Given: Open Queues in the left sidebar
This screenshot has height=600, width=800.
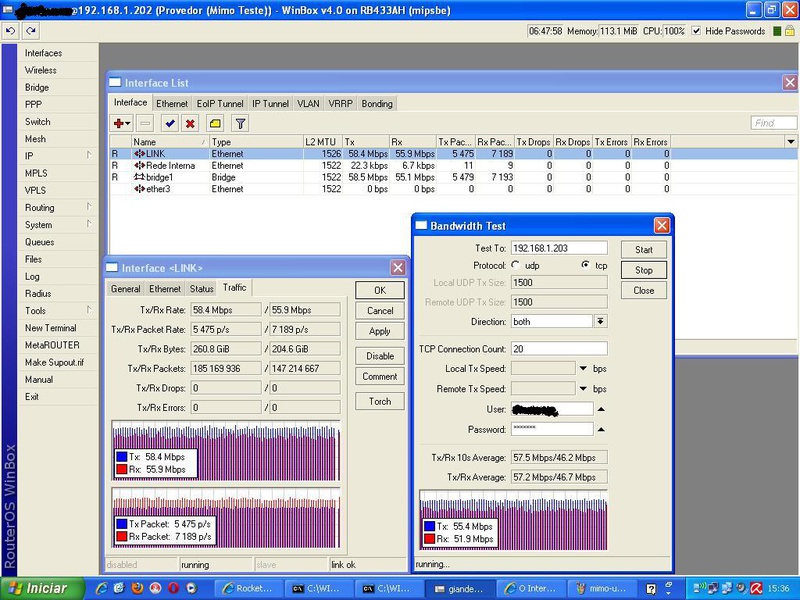Looking at the screenshot, I should [x=40, y=242].
